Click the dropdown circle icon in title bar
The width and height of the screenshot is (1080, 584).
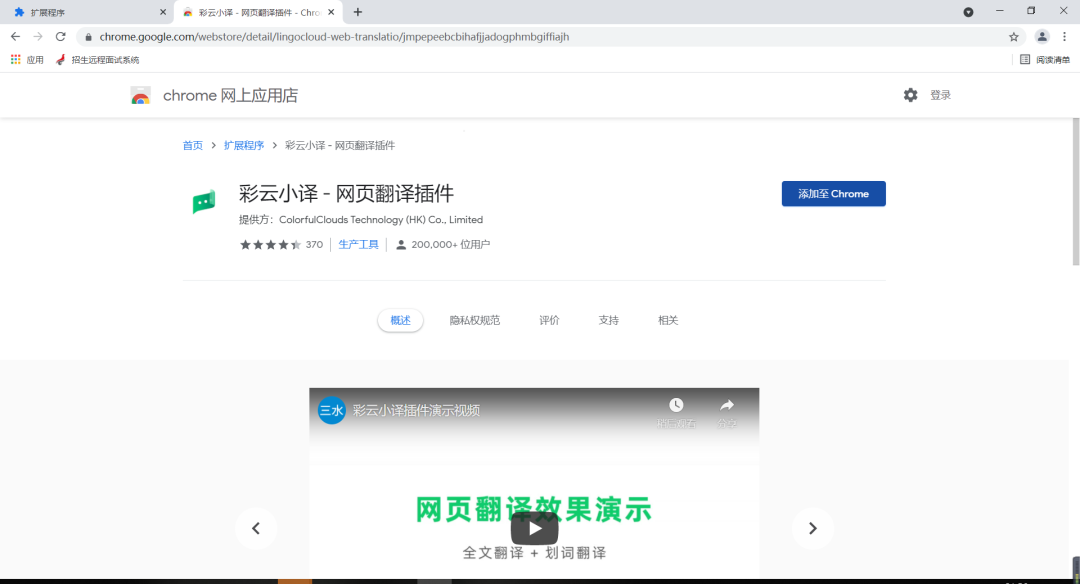coord(968,12)
